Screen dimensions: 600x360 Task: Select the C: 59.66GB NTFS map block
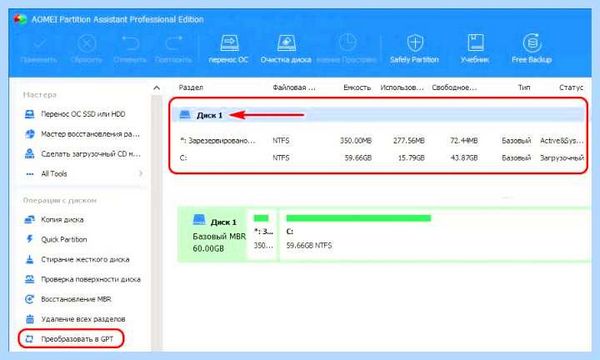(436, 235)
